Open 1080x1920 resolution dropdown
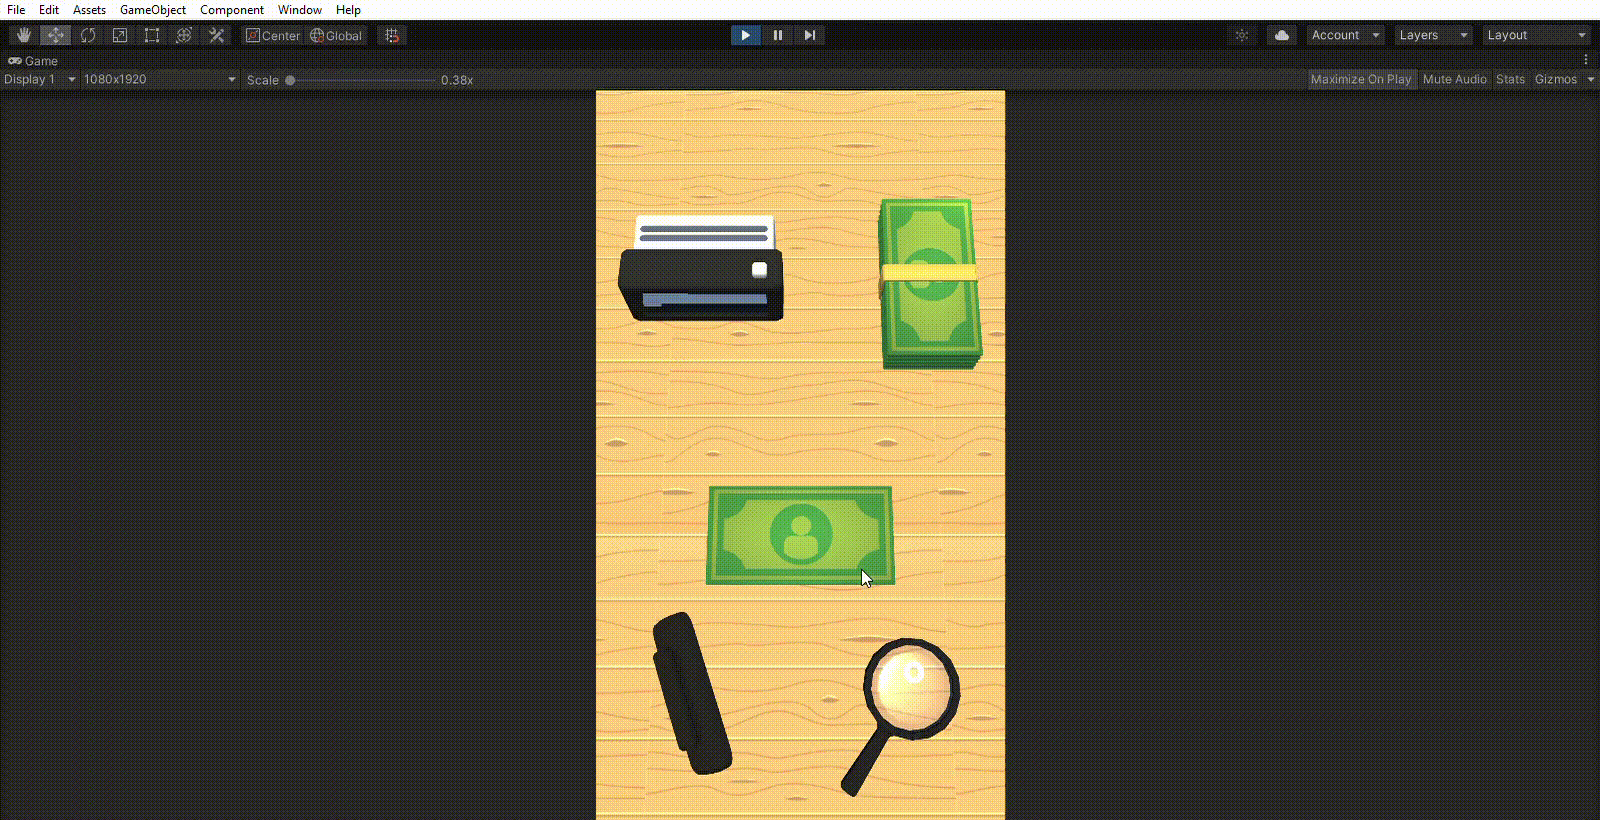 pyautogui.click(x=160, y=79)
